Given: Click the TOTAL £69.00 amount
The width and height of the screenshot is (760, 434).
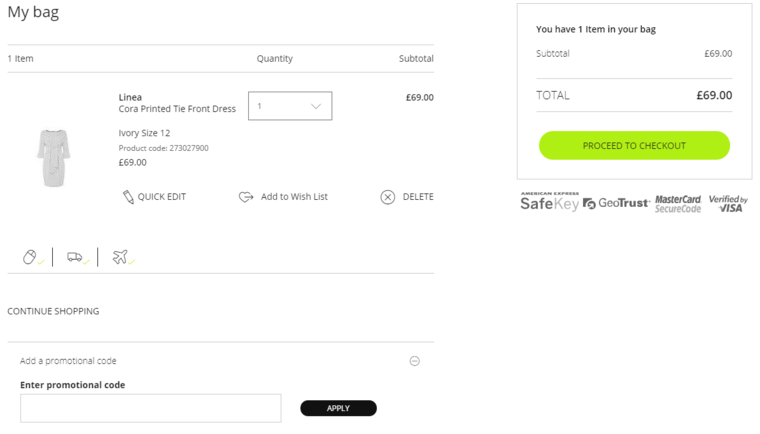Looking at the screenshot, I should tap(714, 96).
